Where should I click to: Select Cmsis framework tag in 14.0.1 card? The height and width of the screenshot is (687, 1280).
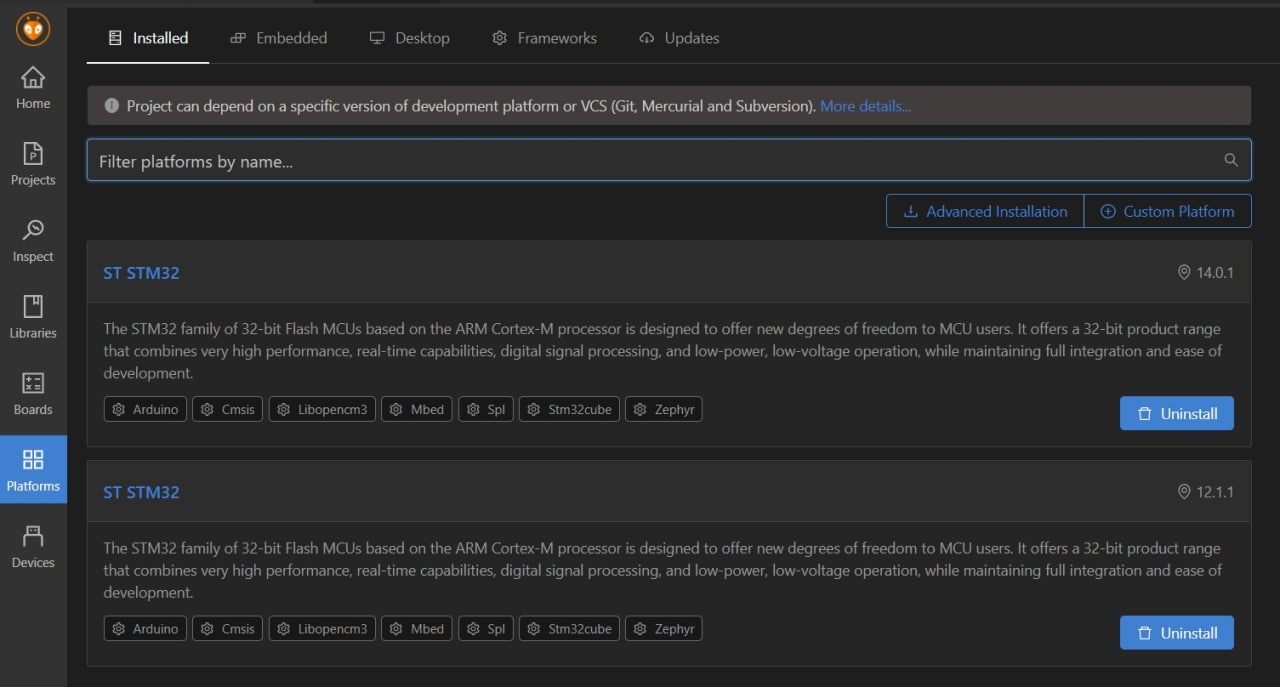pos(227,409)
